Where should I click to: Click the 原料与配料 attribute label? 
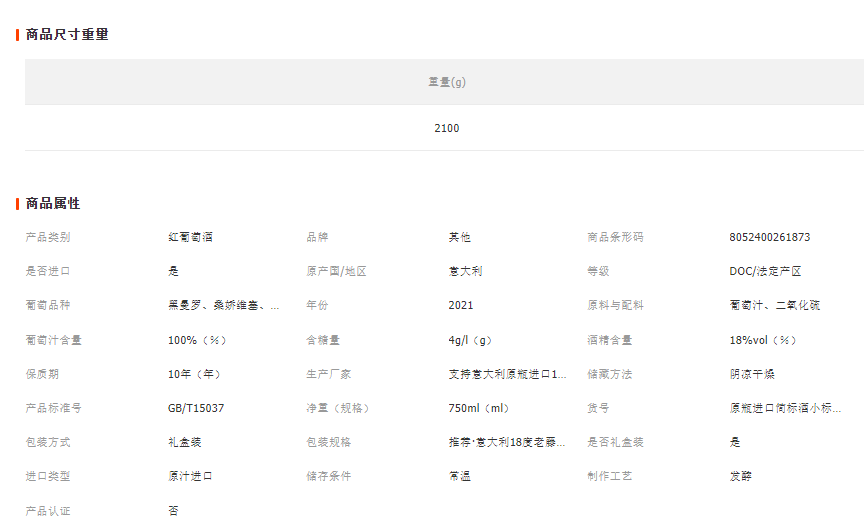click(x=615, y=305)
